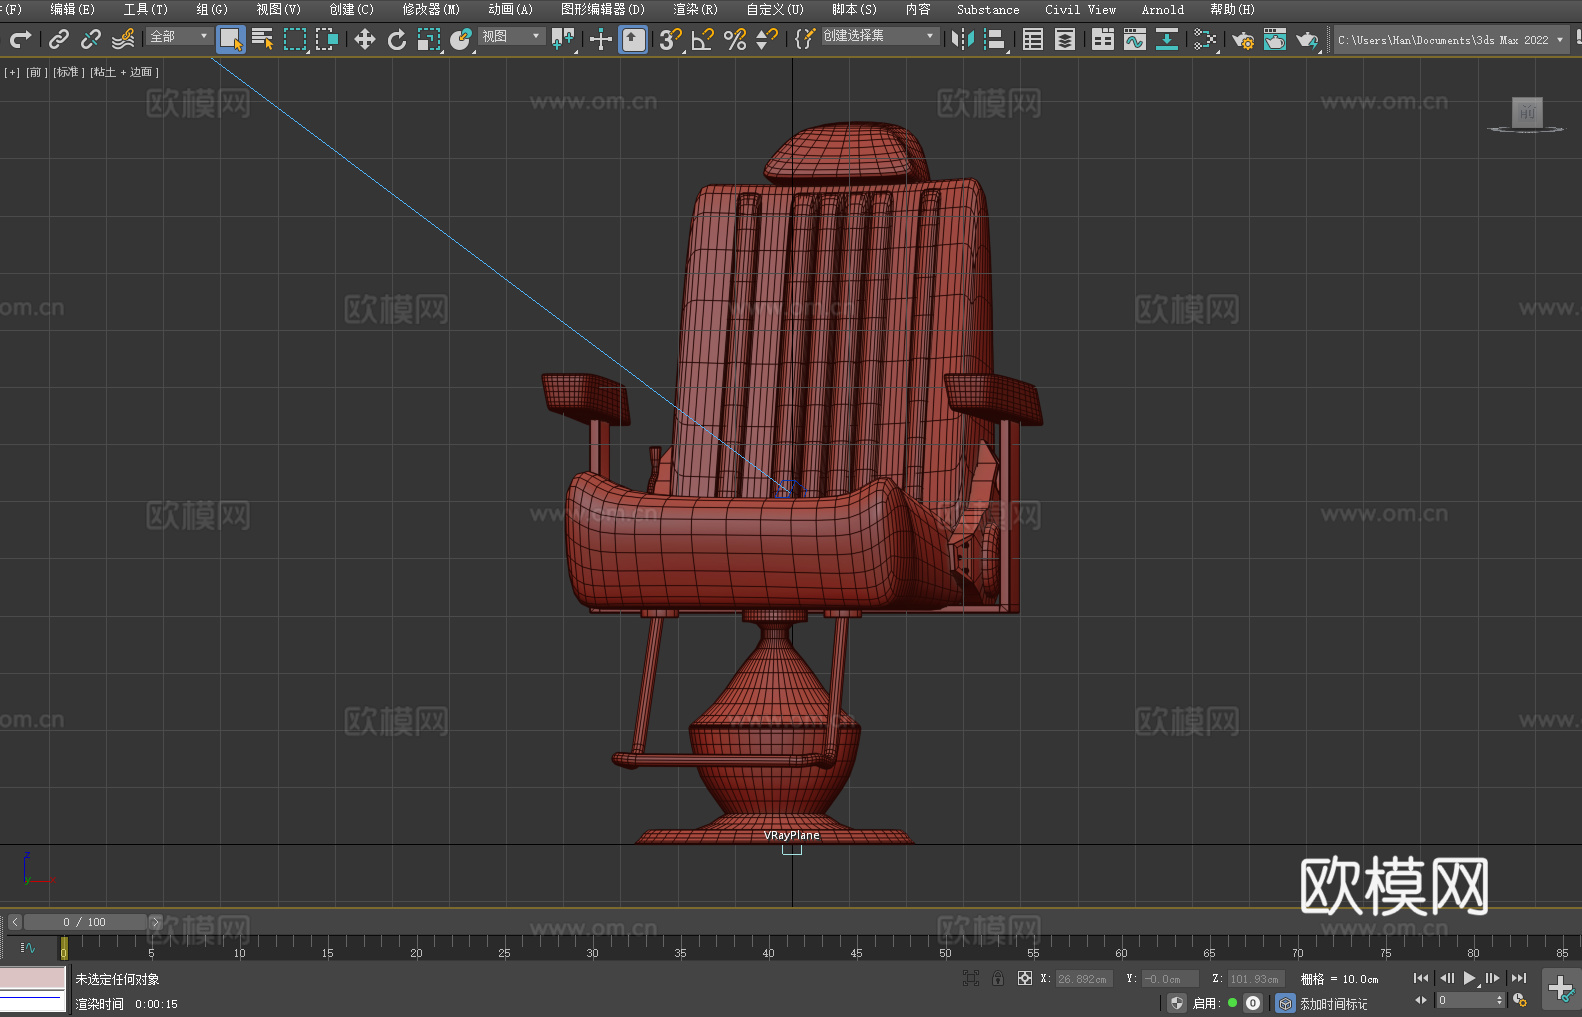1582x1017 pixels.
Task: Open Render Setup teapot-gear icon
Action: [x=1243, y=39]
